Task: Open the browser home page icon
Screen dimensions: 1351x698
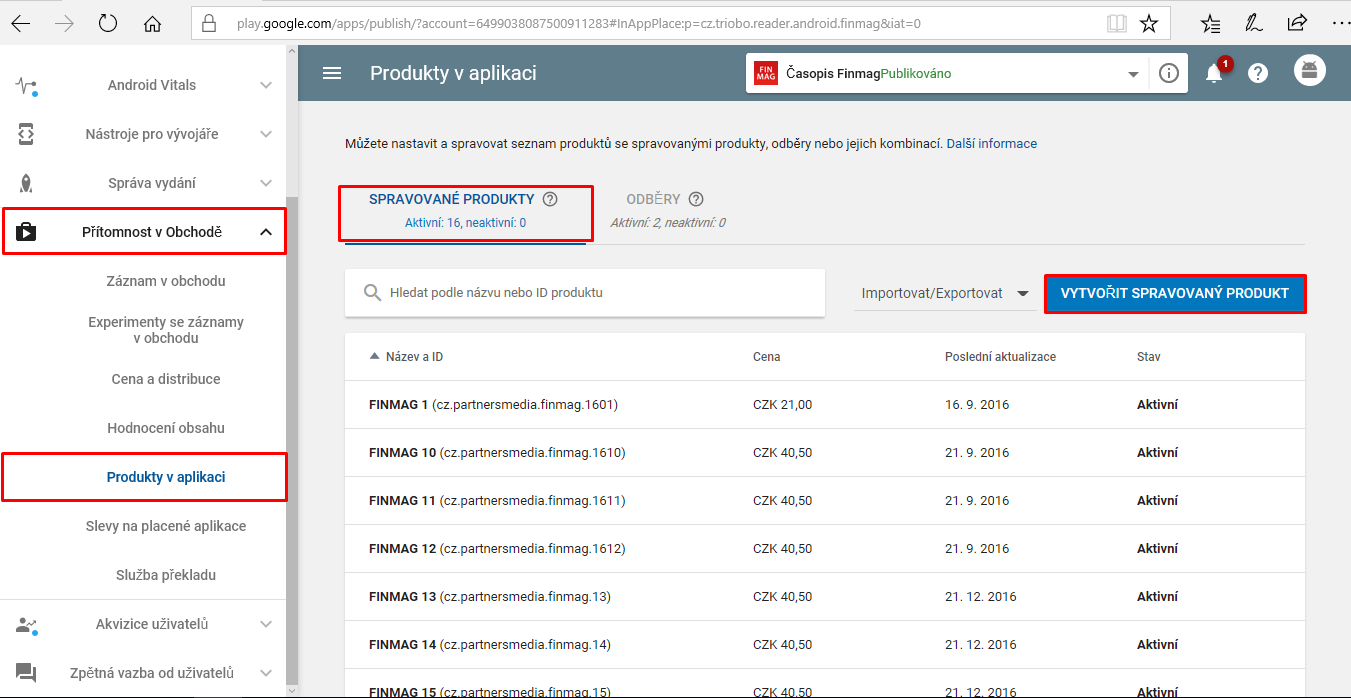Action: [x=152, y=23]
